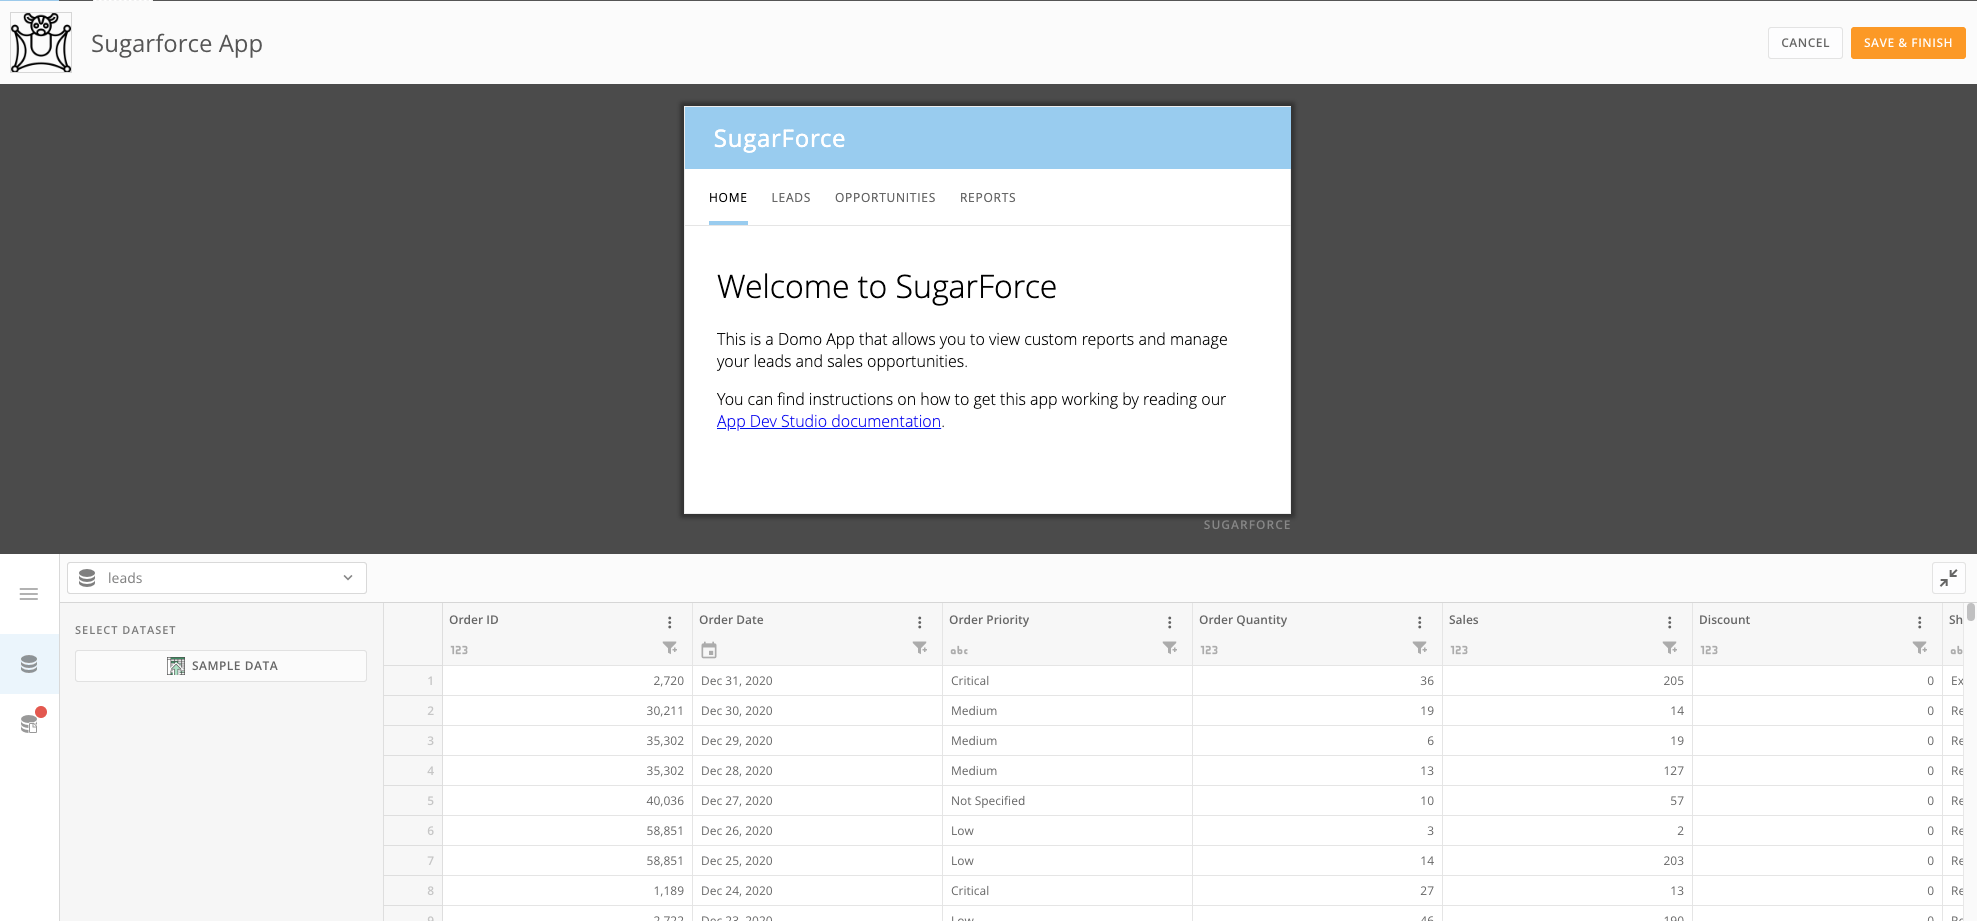Switch to the OPPORTUNITIES tab
1977x921 pixels.
[x=885, y=198]
